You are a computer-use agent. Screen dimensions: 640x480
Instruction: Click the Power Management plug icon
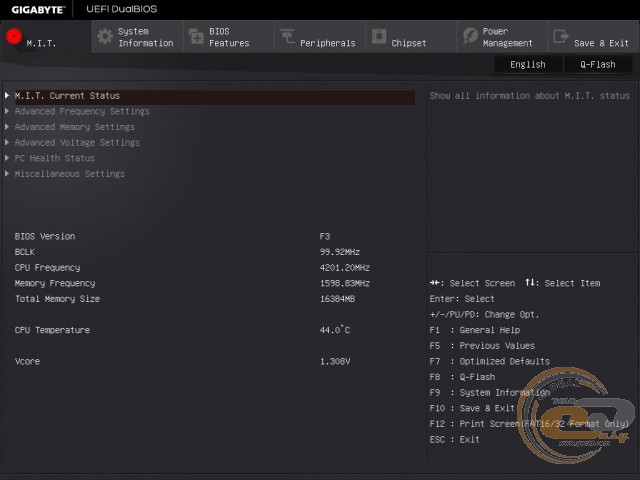(x=470, y=36)
